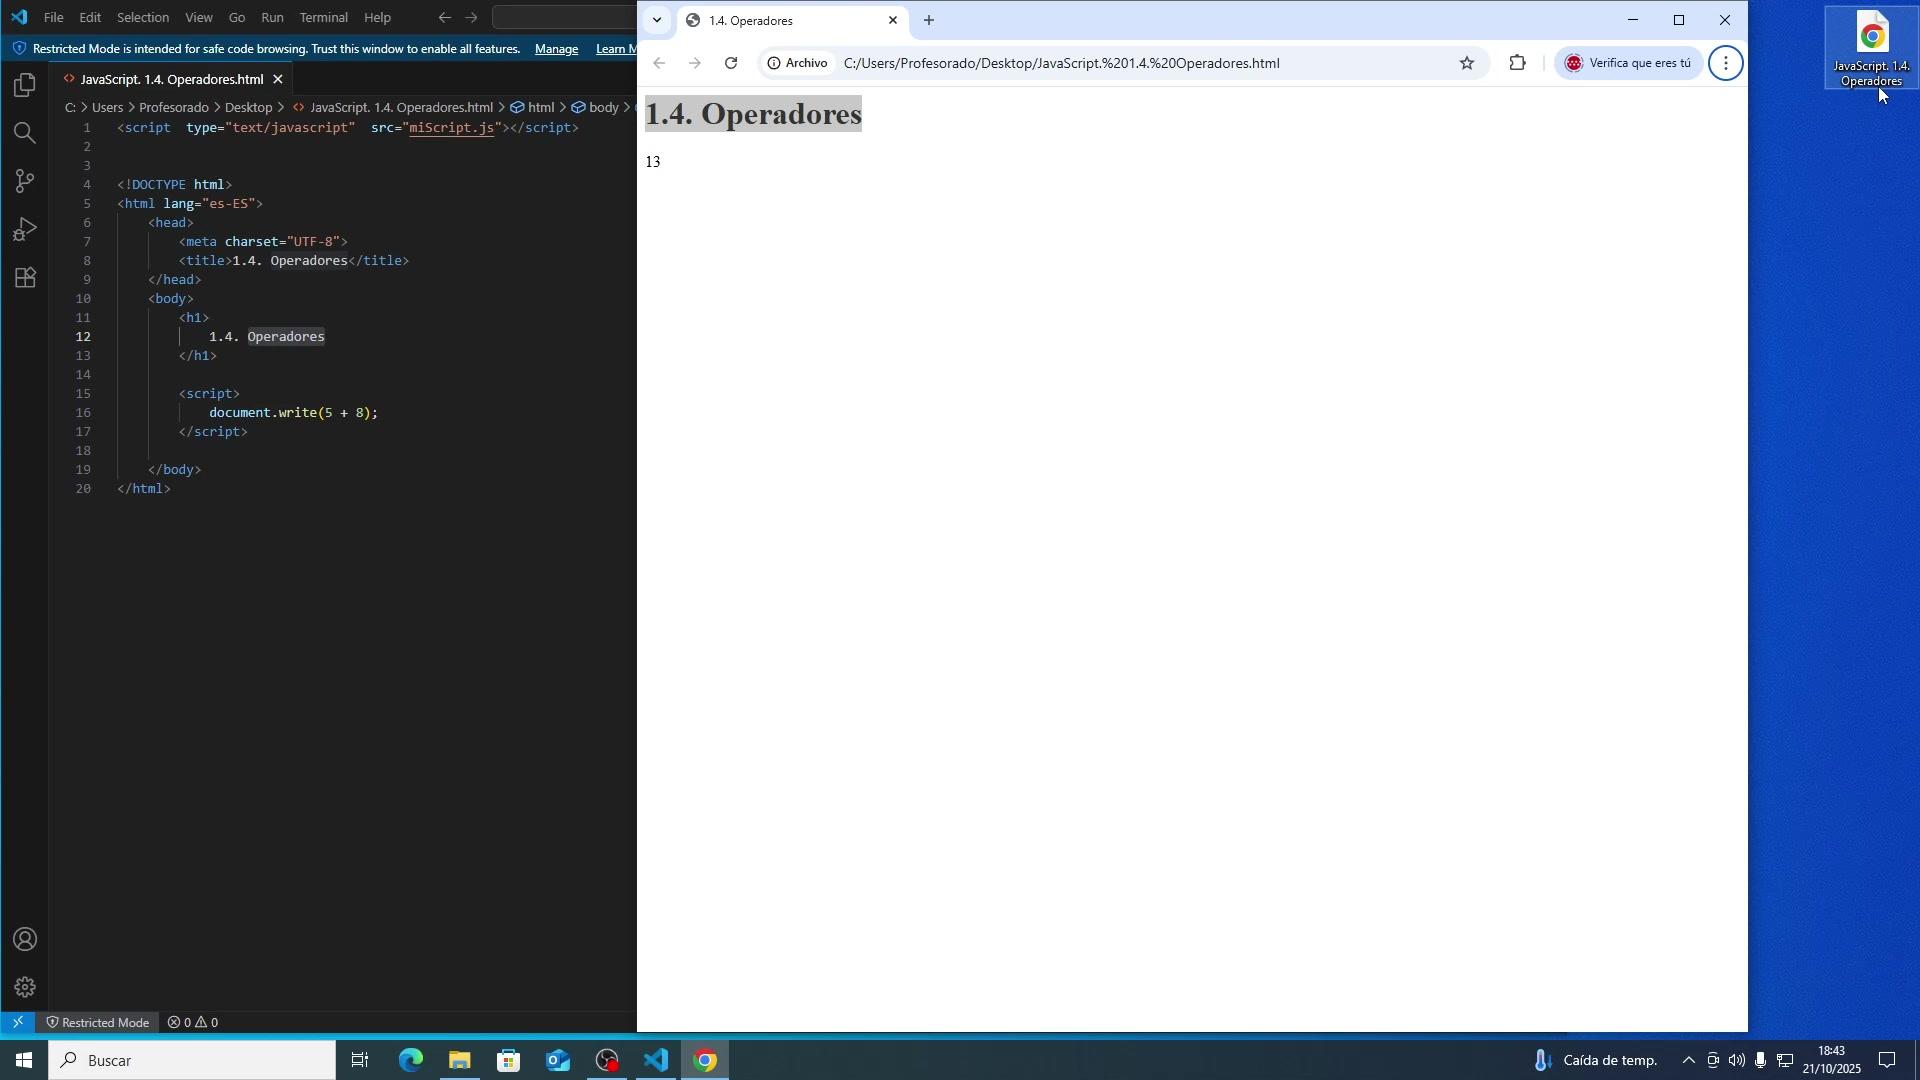This screenshot has width=1920, height=1080.
Task: Open the Manage gear in VS Code
Action: pos(25,988)
